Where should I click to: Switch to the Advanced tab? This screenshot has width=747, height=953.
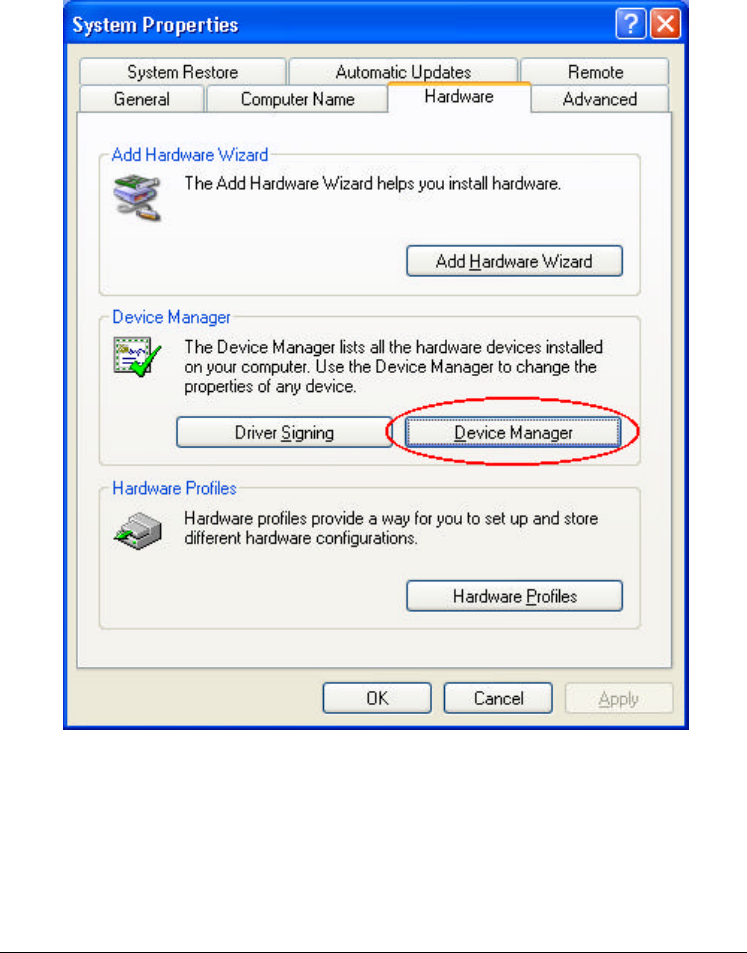coord(599,98)
